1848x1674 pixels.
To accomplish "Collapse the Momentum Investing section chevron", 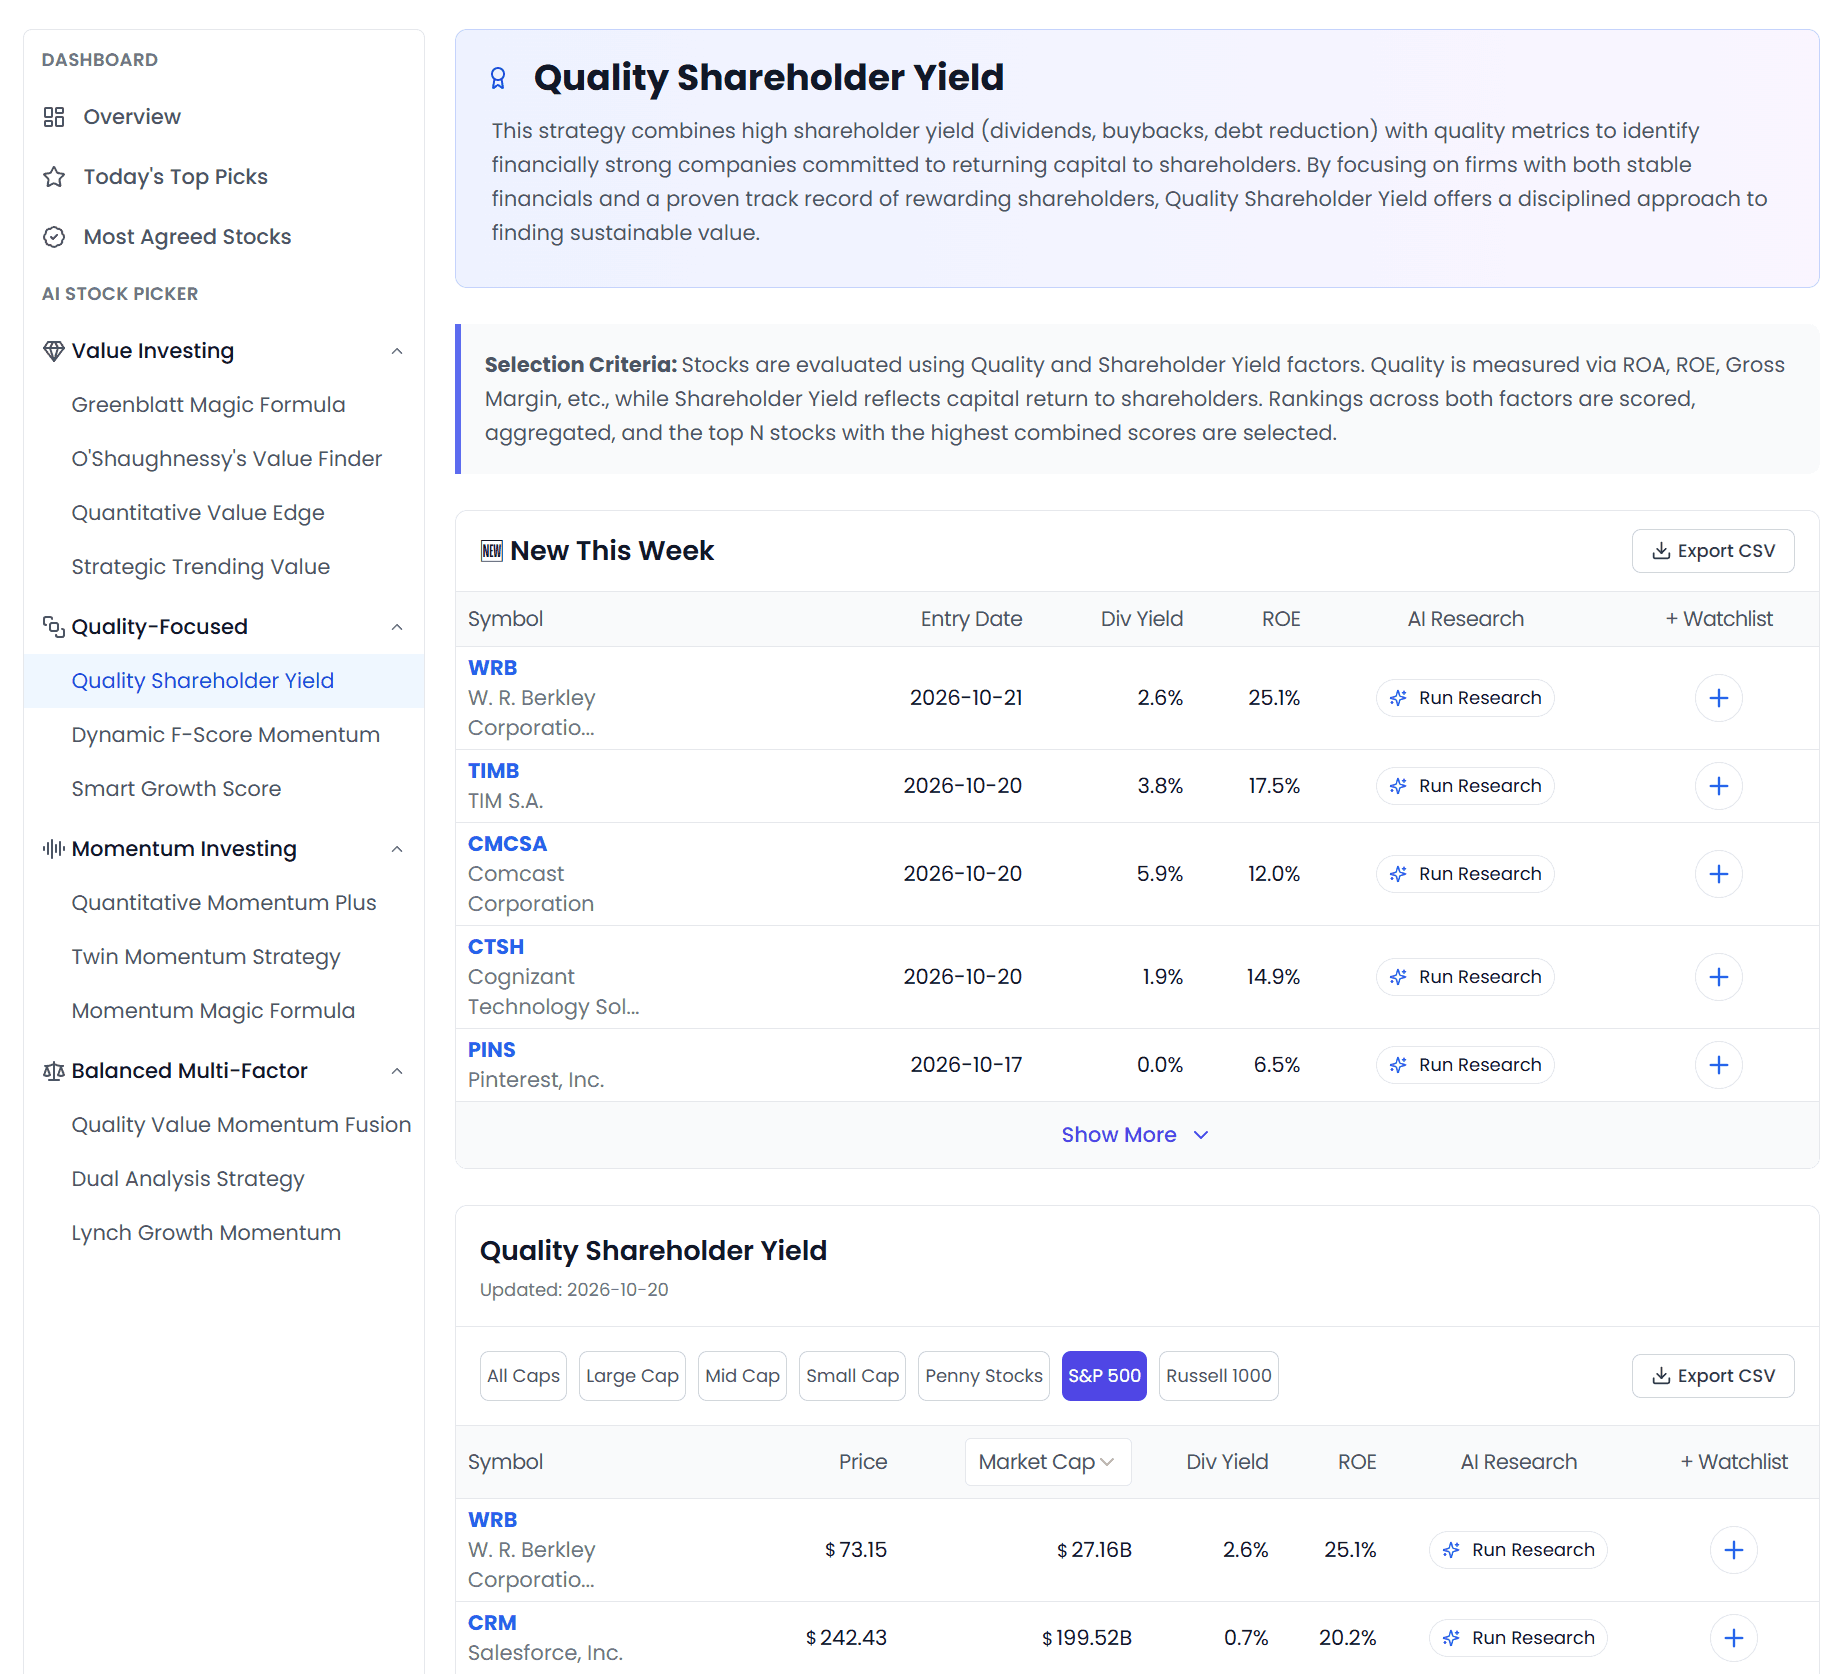I will 397,849.
